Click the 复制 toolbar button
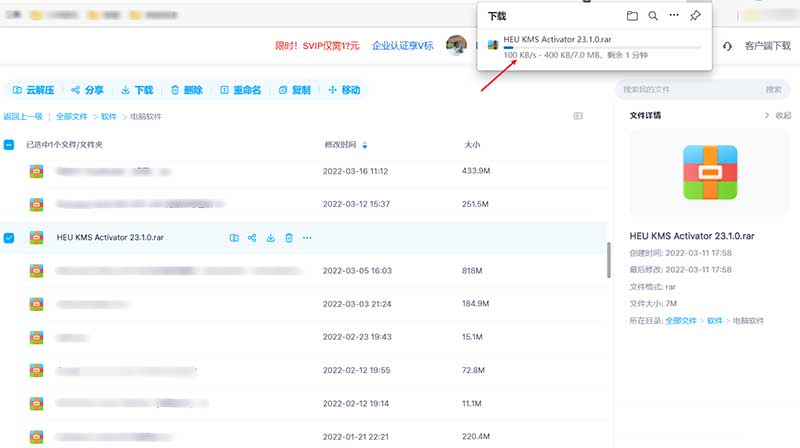The width and height of the screenshot is (800, 448). (295, 90)
